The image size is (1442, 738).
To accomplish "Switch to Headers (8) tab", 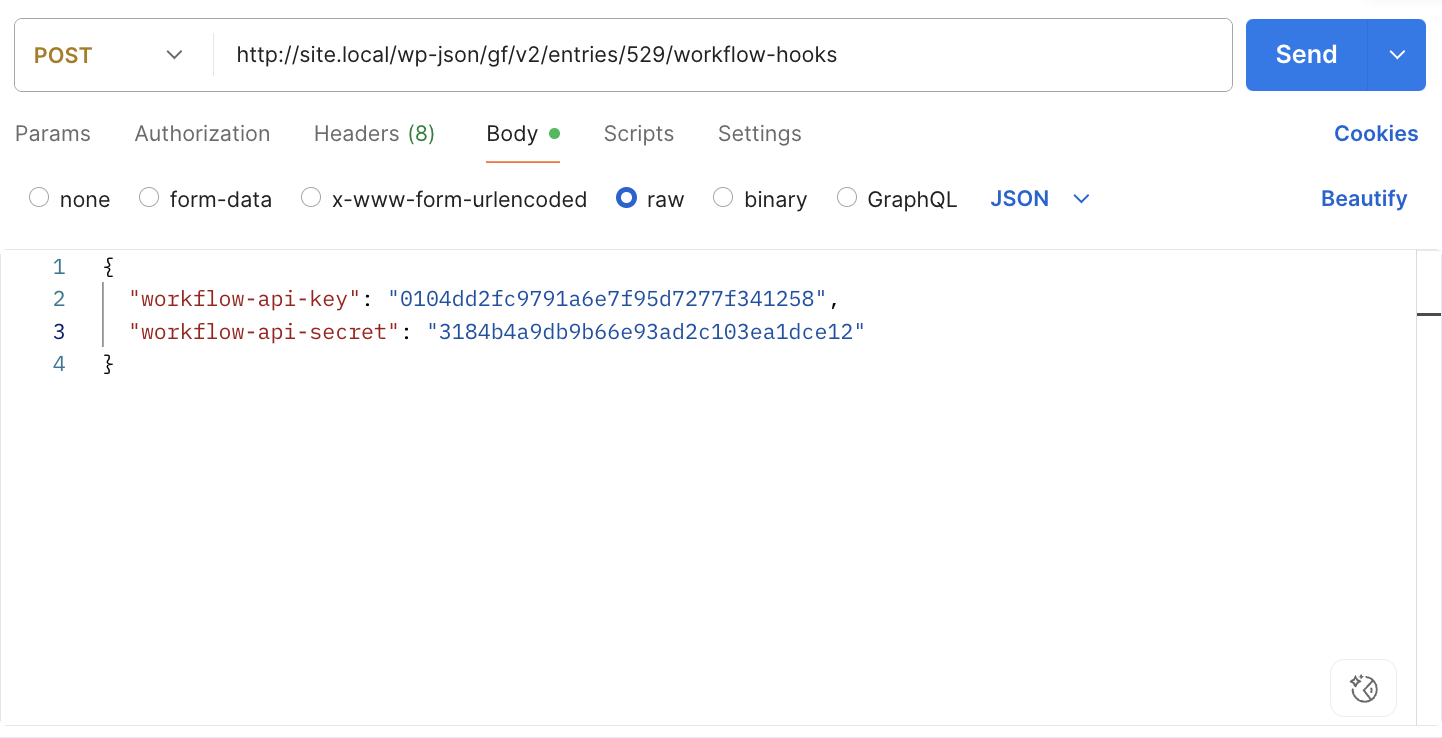I will pos(374,134).
